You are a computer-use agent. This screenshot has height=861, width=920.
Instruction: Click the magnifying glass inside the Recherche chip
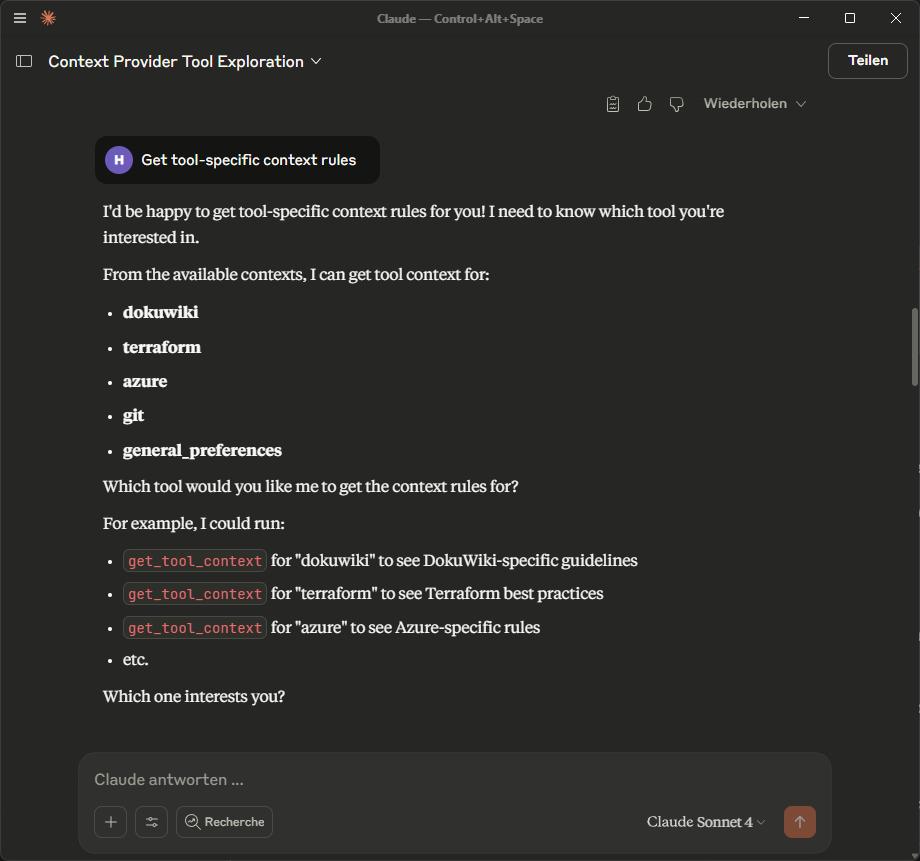pyautogui.click(x=192, y=821)
